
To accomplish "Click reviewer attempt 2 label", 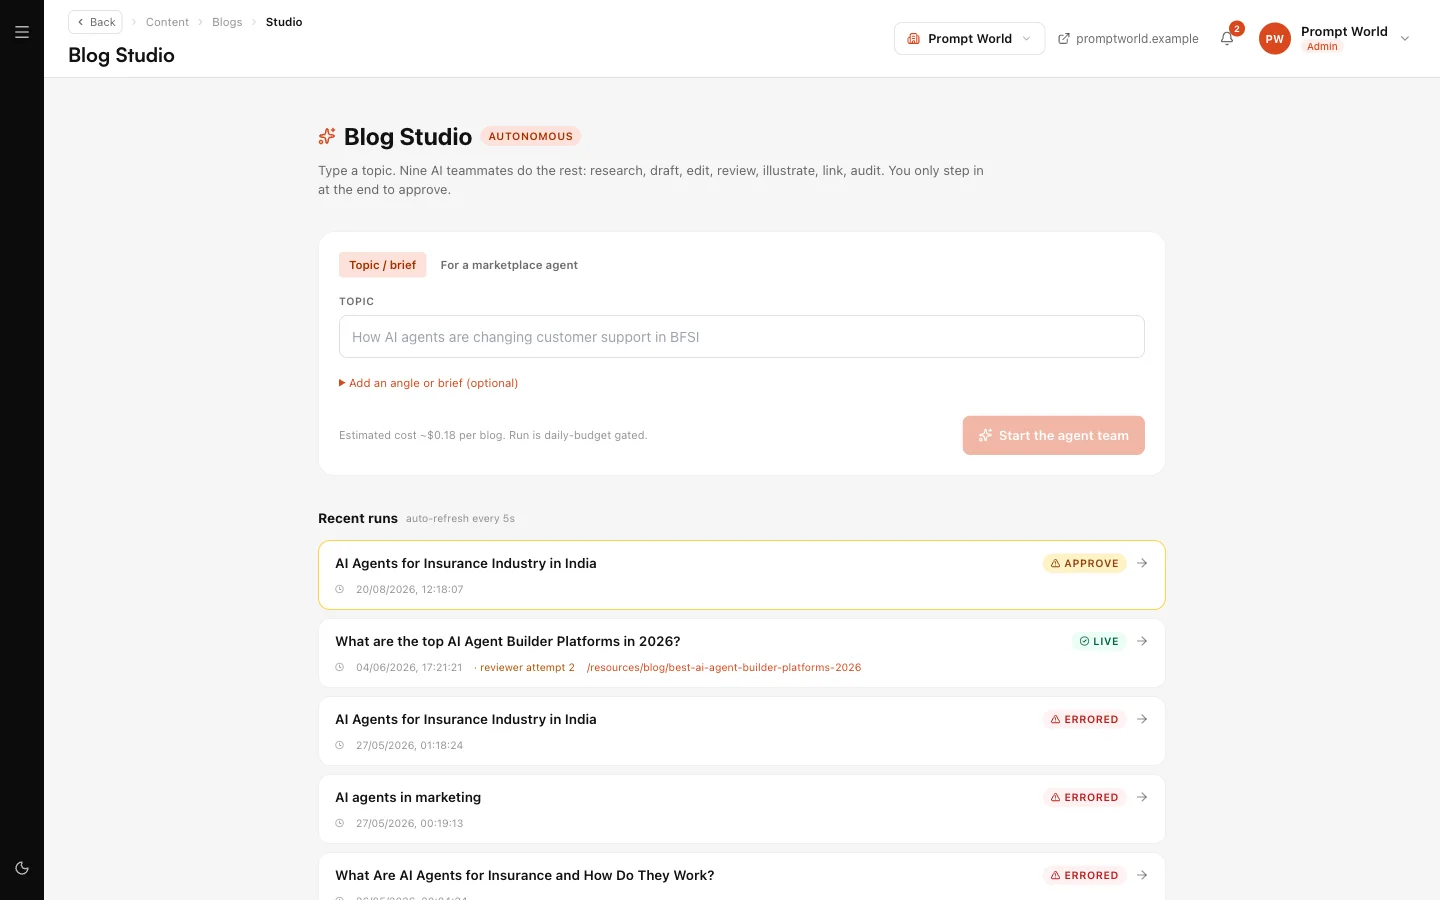I will pyautogui.click(x=527, y=667).
